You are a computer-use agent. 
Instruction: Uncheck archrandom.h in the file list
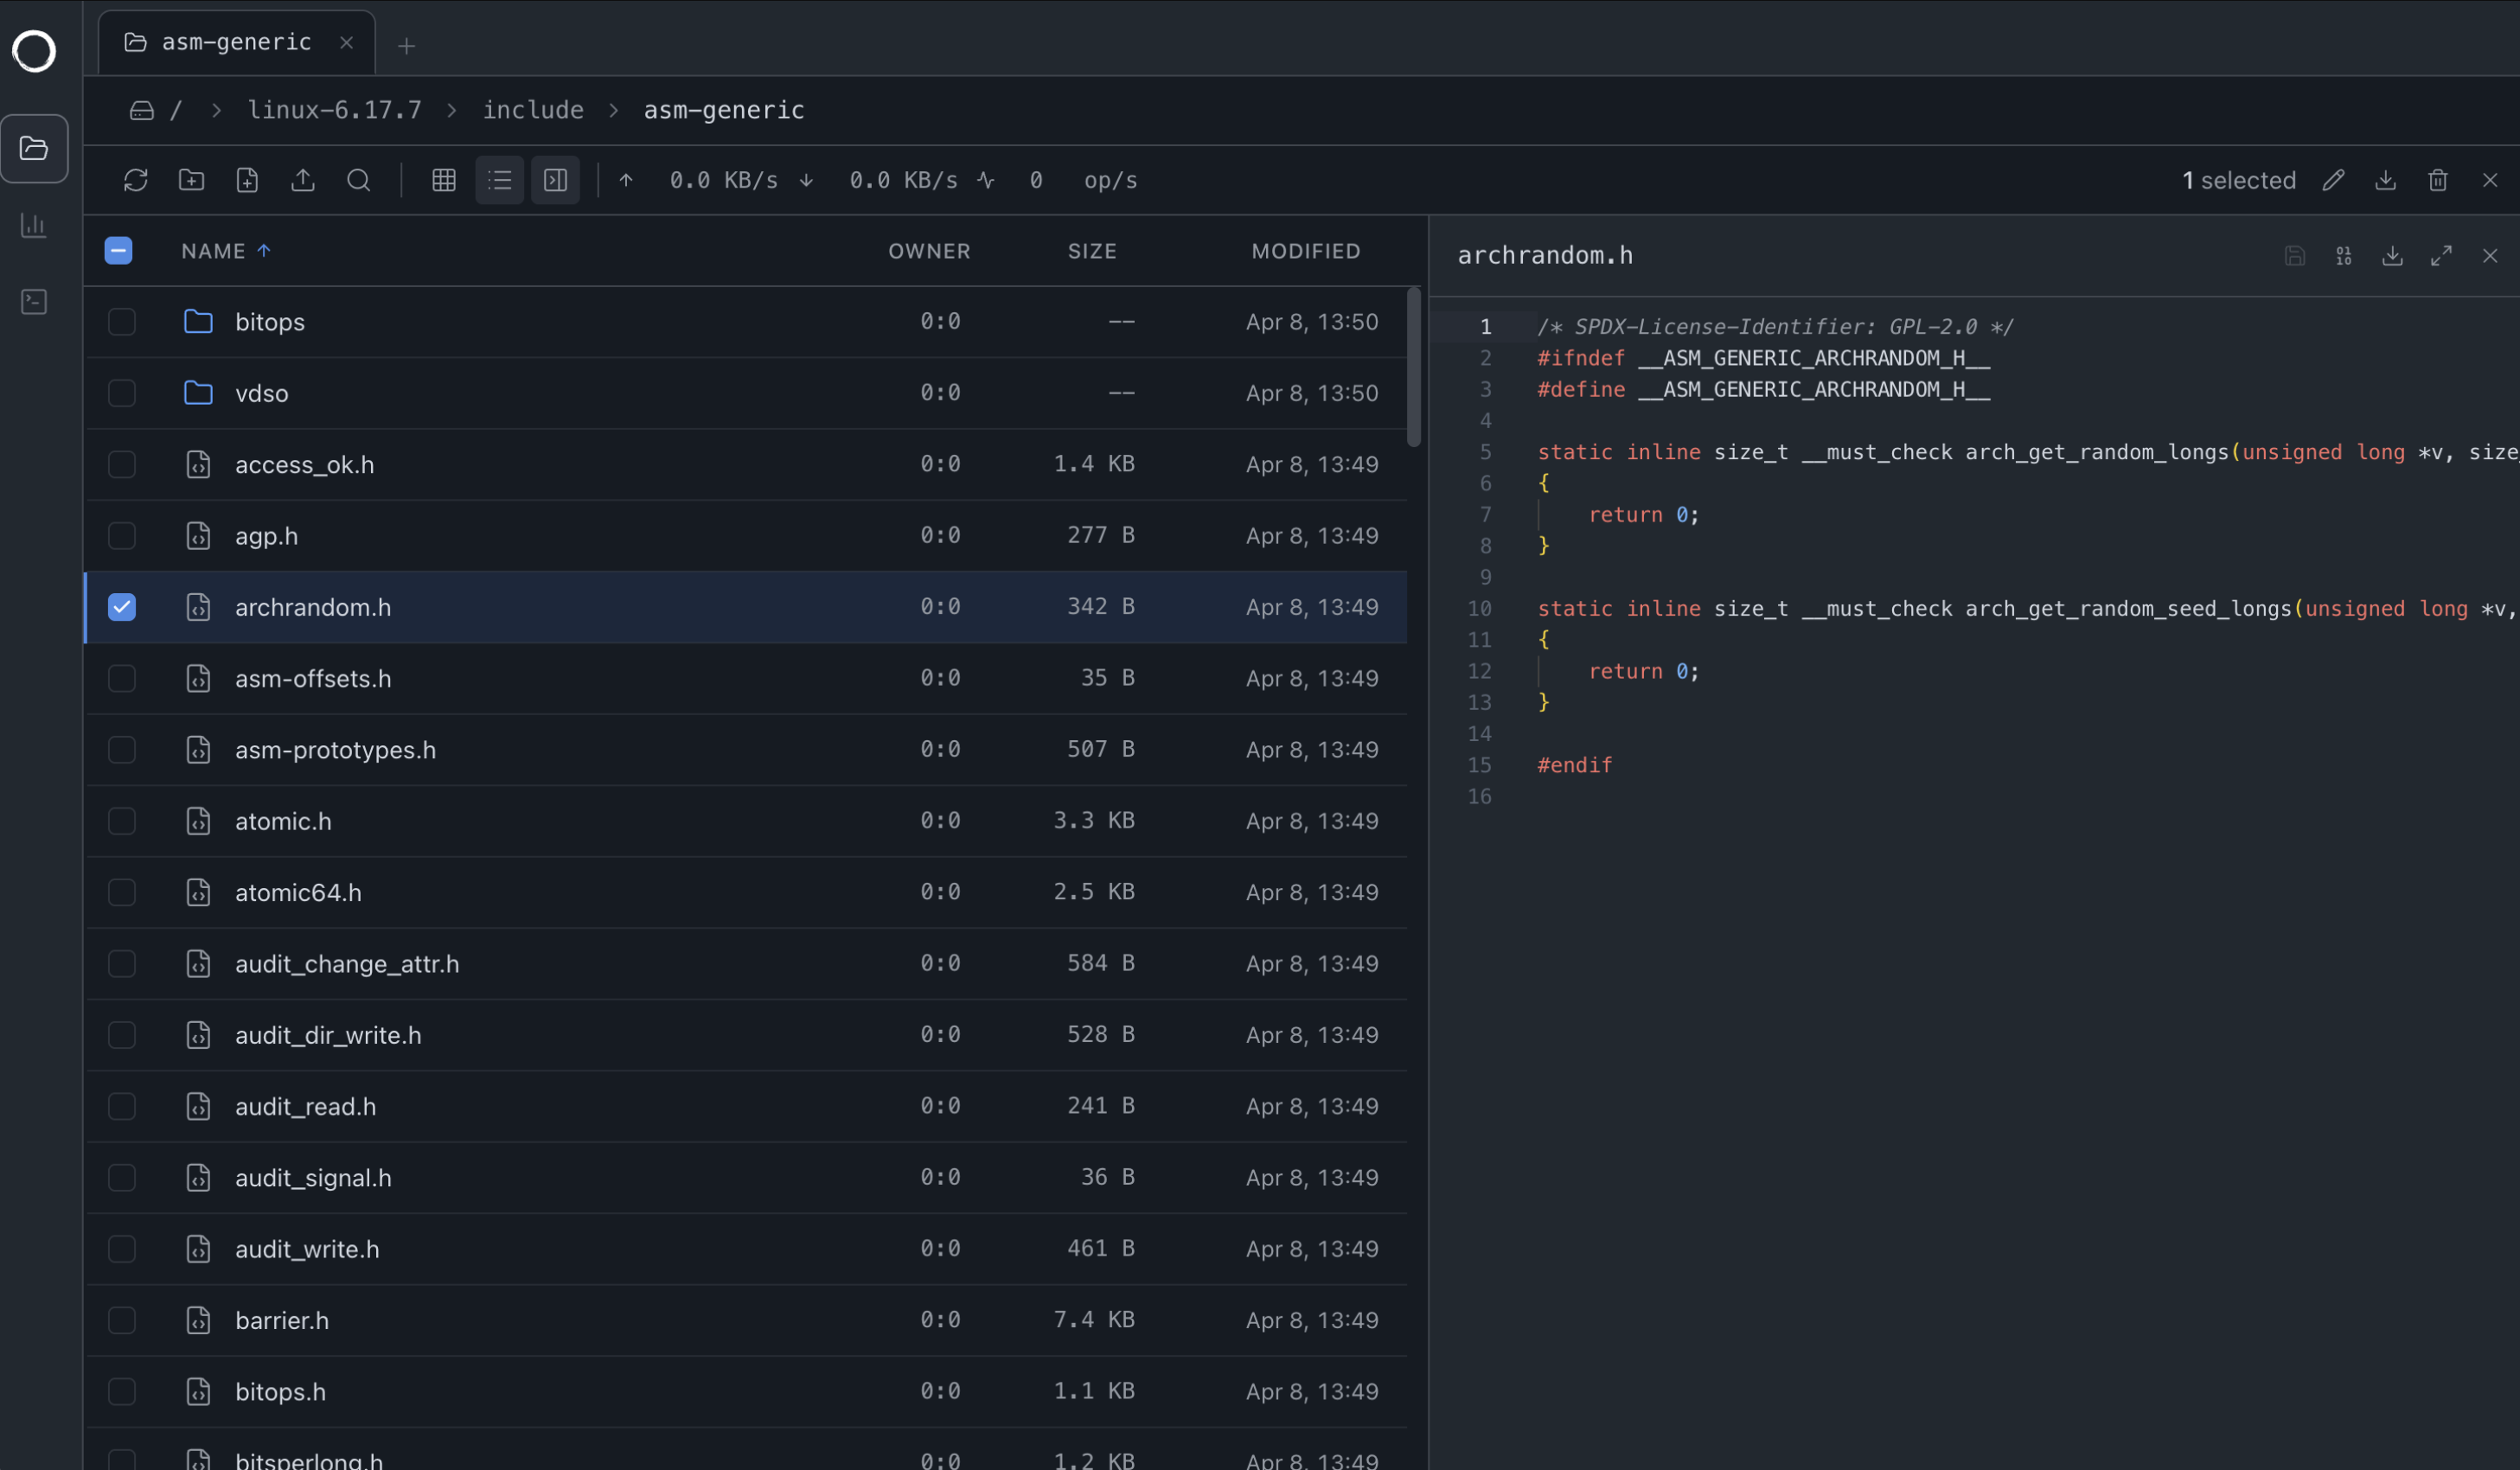pos(121,607)
